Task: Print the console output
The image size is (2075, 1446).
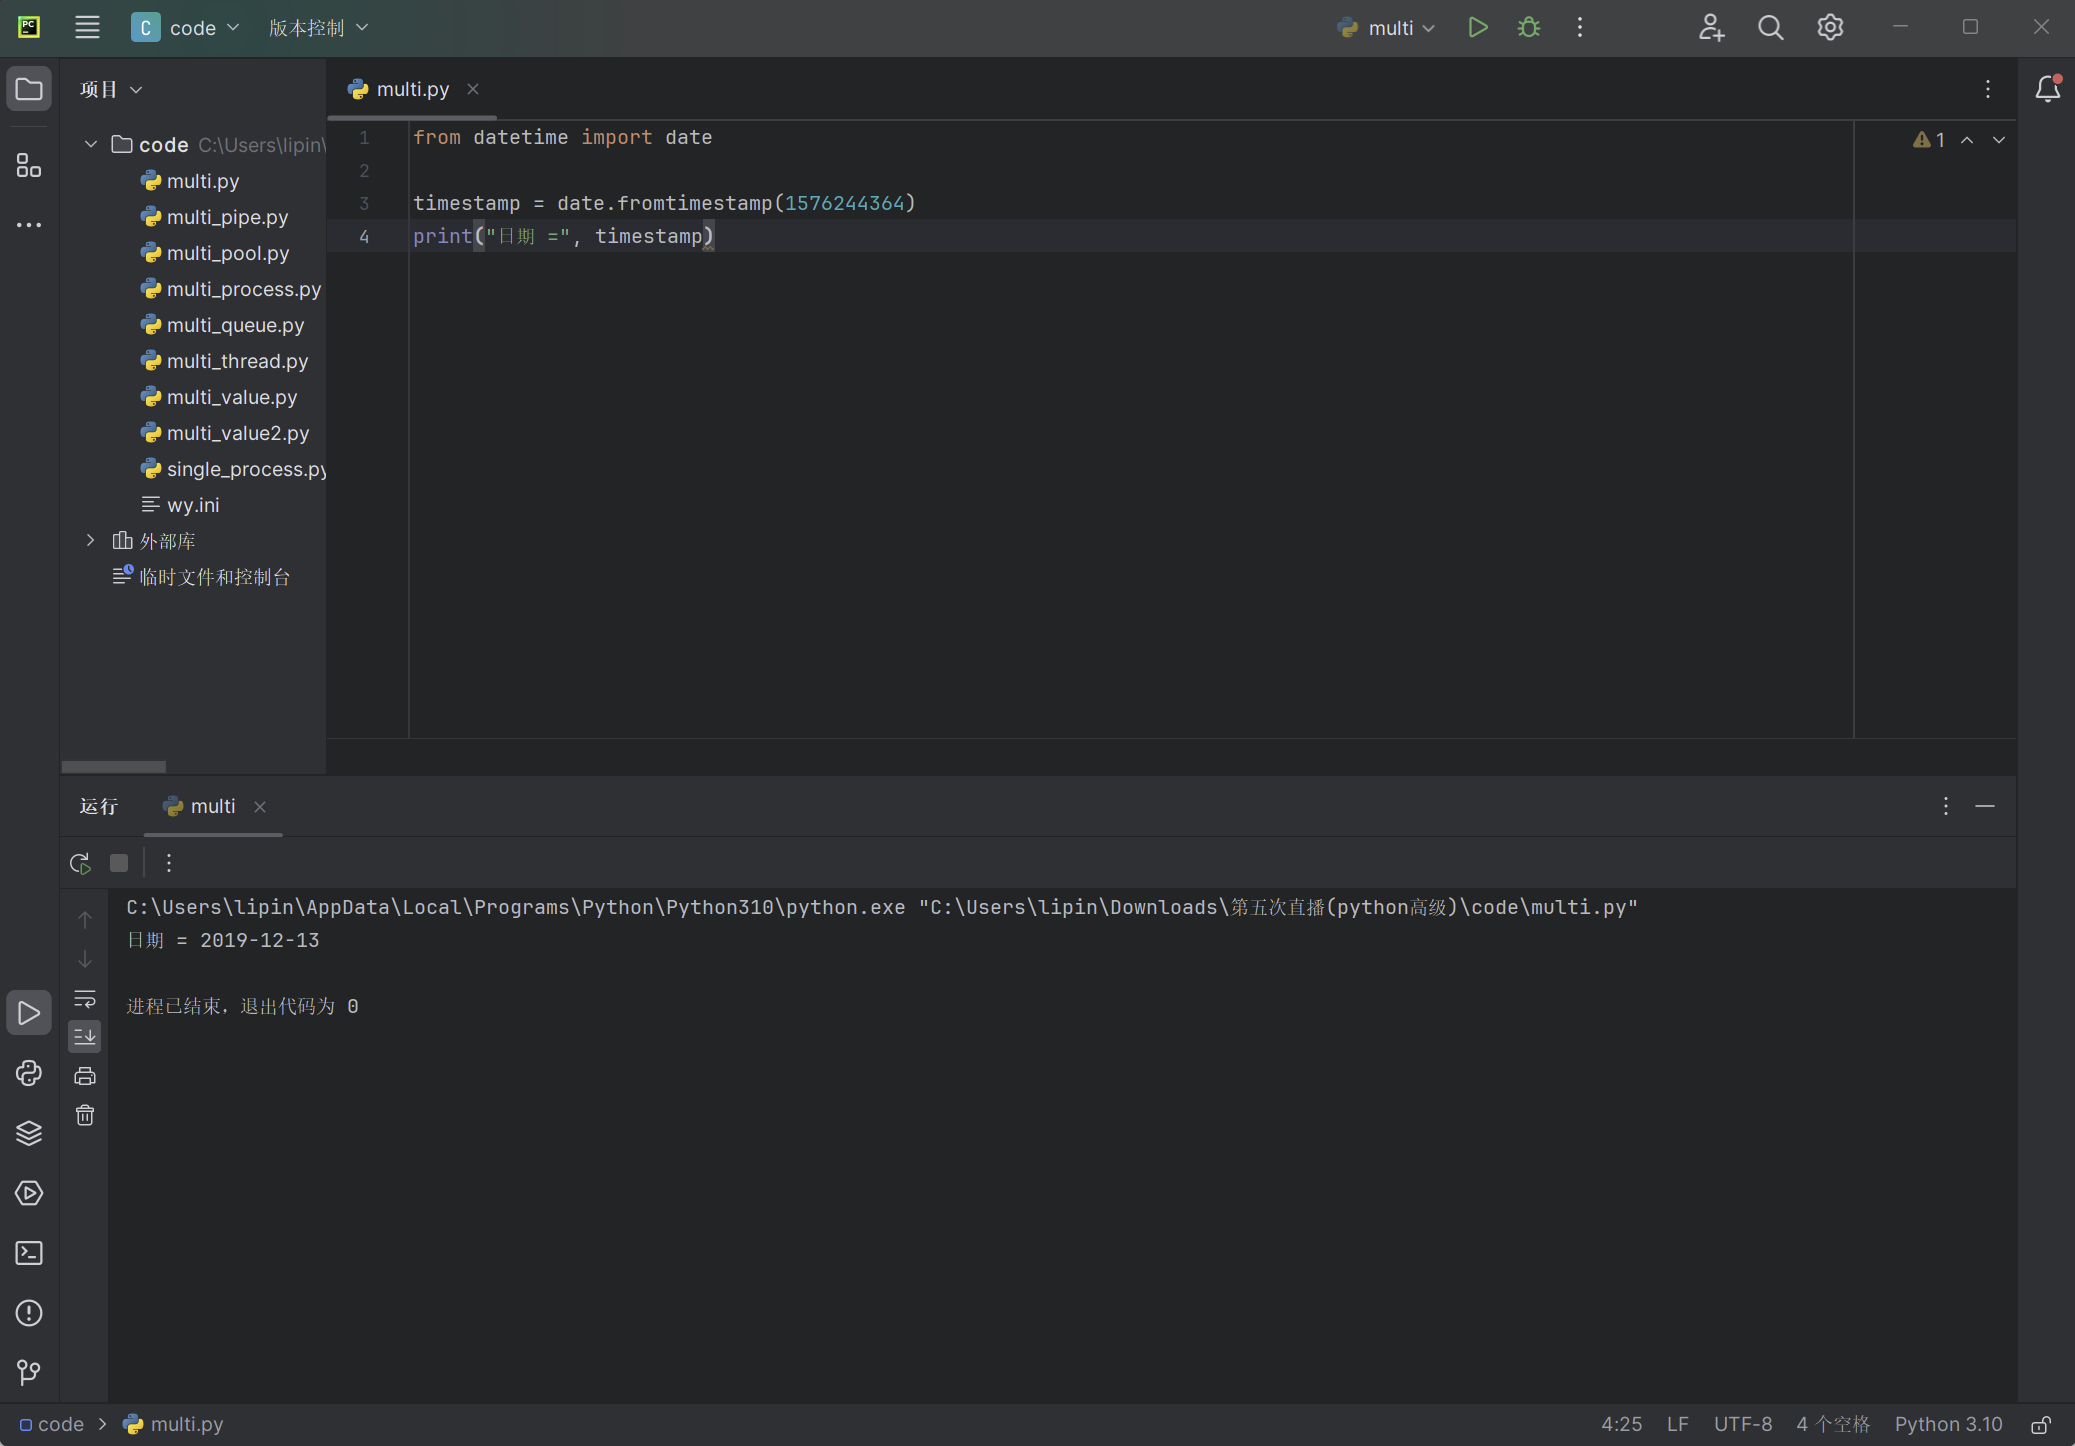Action: (x=85, y=1076)
